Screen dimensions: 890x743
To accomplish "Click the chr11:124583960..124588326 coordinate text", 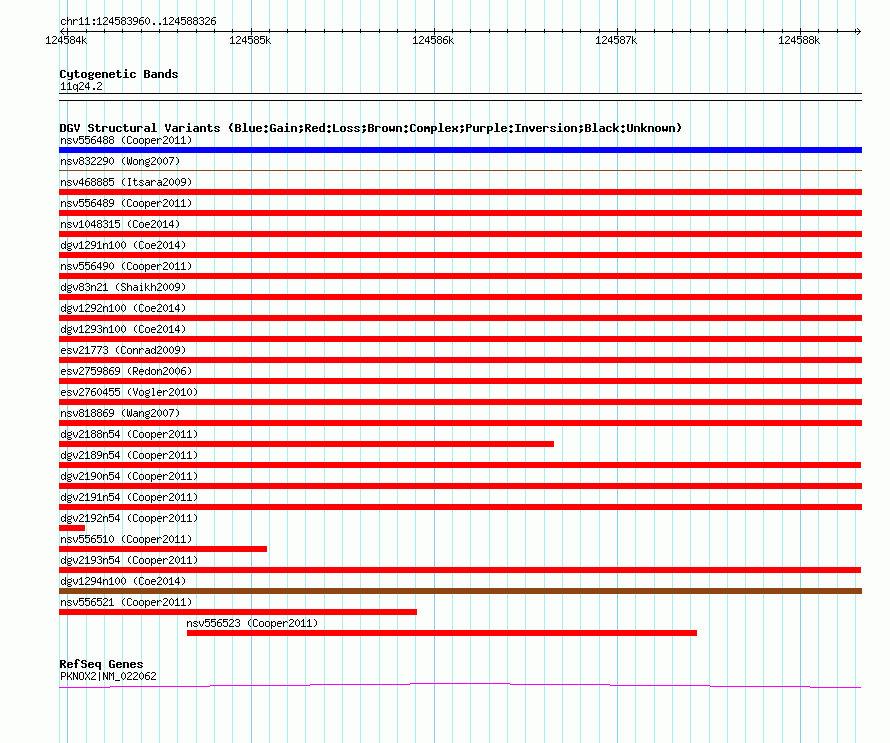I will click(138, 22).
